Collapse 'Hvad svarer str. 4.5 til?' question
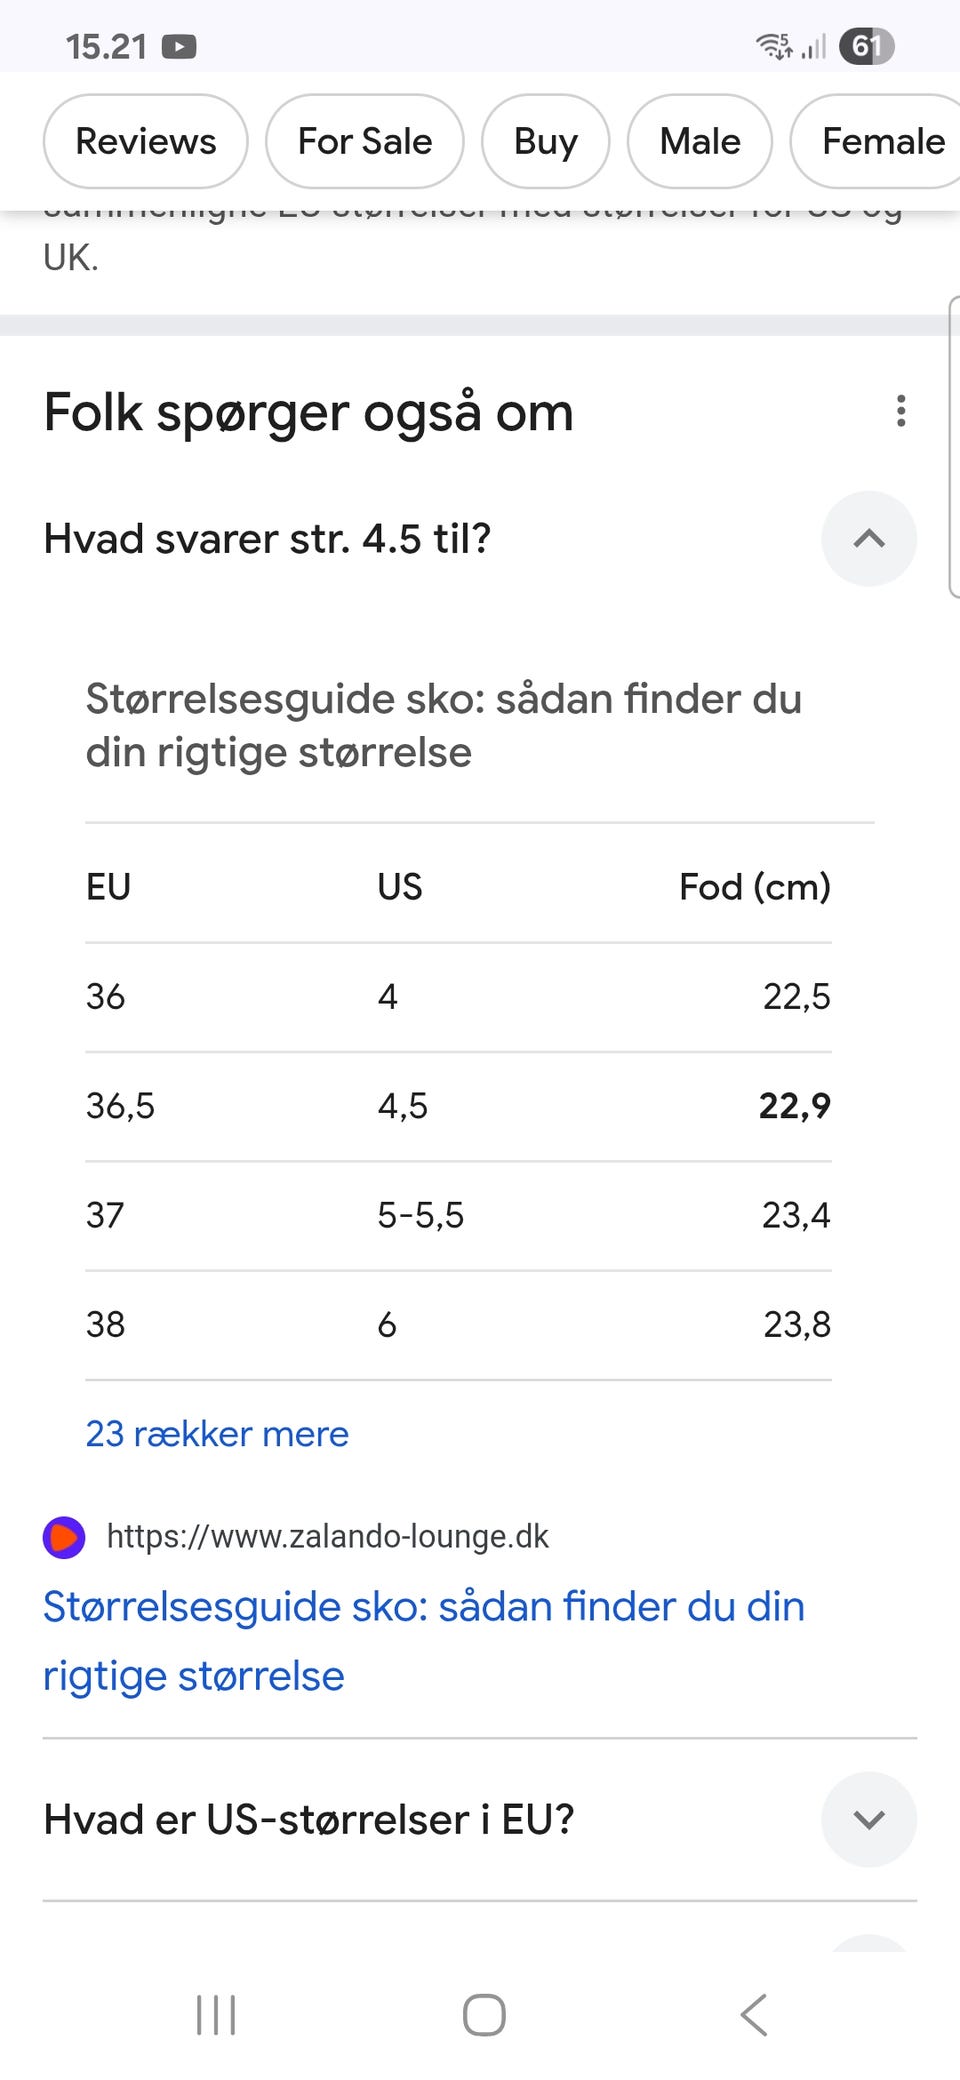This screenshot has height=2080, width=960. coord(868,539)
